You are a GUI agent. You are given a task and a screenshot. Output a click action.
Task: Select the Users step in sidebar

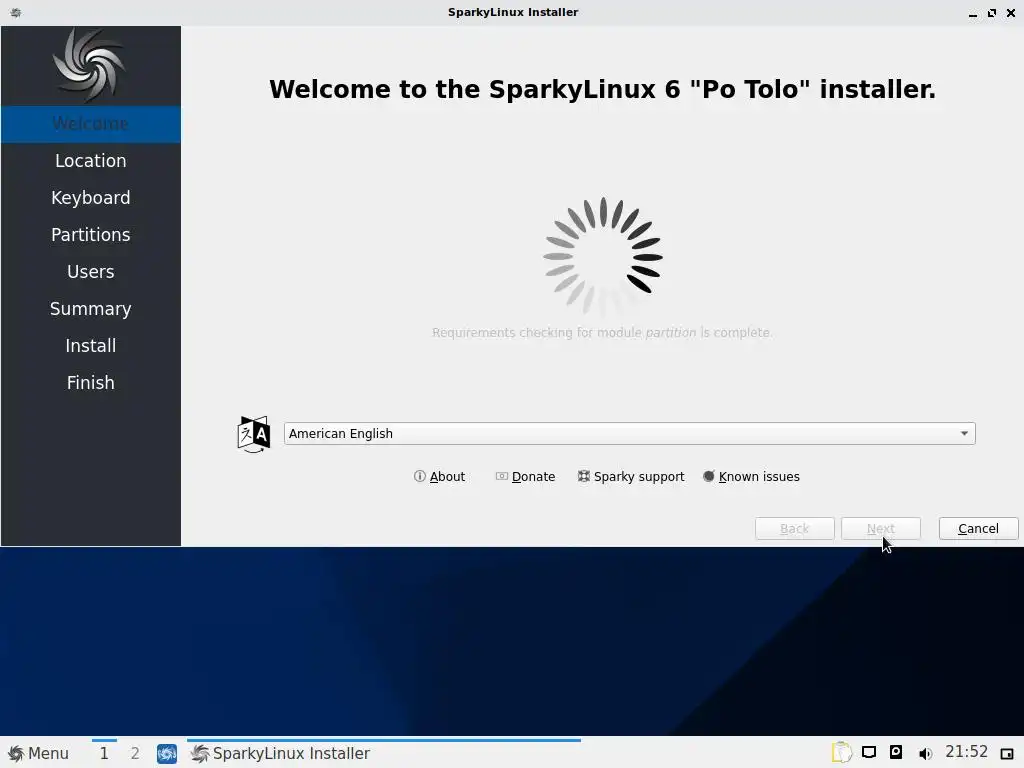[91, 272]
